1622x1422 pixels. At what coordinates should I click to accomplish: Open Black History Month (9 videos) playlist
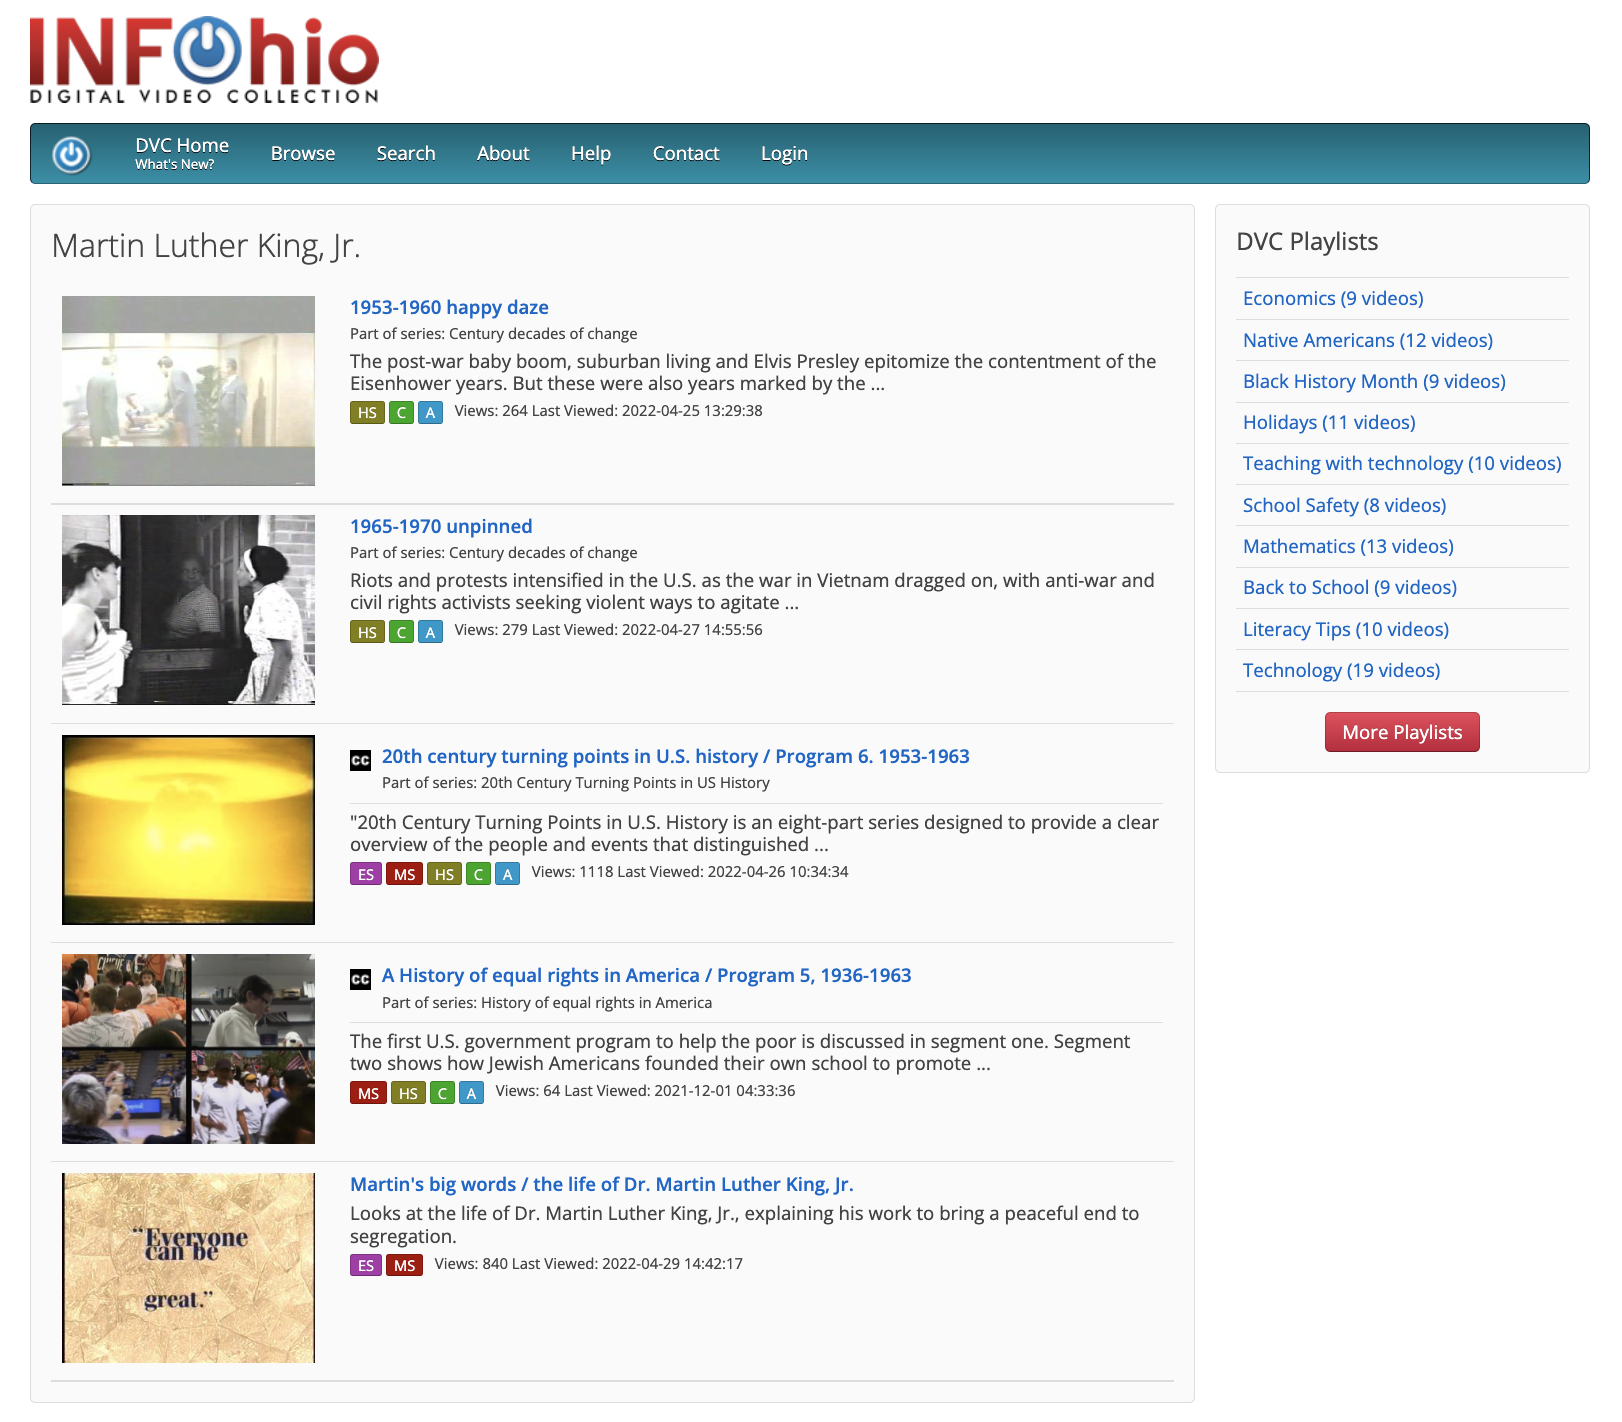click(x=1374, y=381)
